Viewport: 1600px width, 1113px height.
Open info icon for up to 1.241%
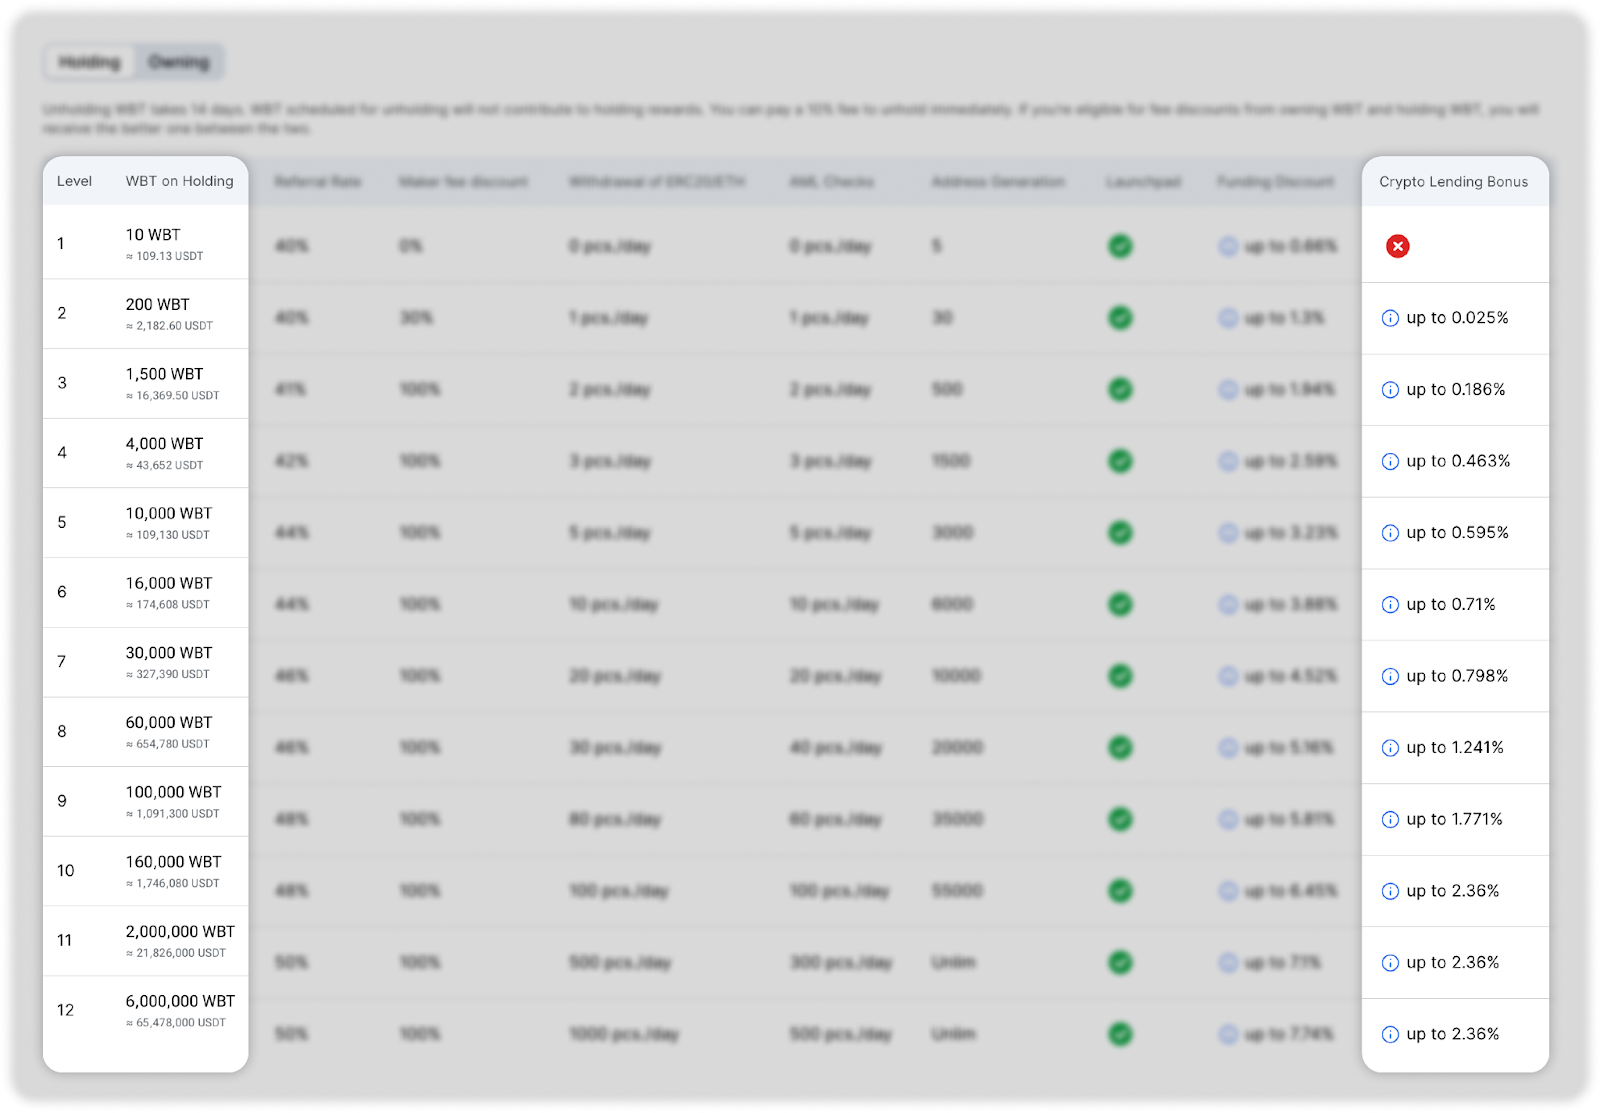pos(1389,748)
